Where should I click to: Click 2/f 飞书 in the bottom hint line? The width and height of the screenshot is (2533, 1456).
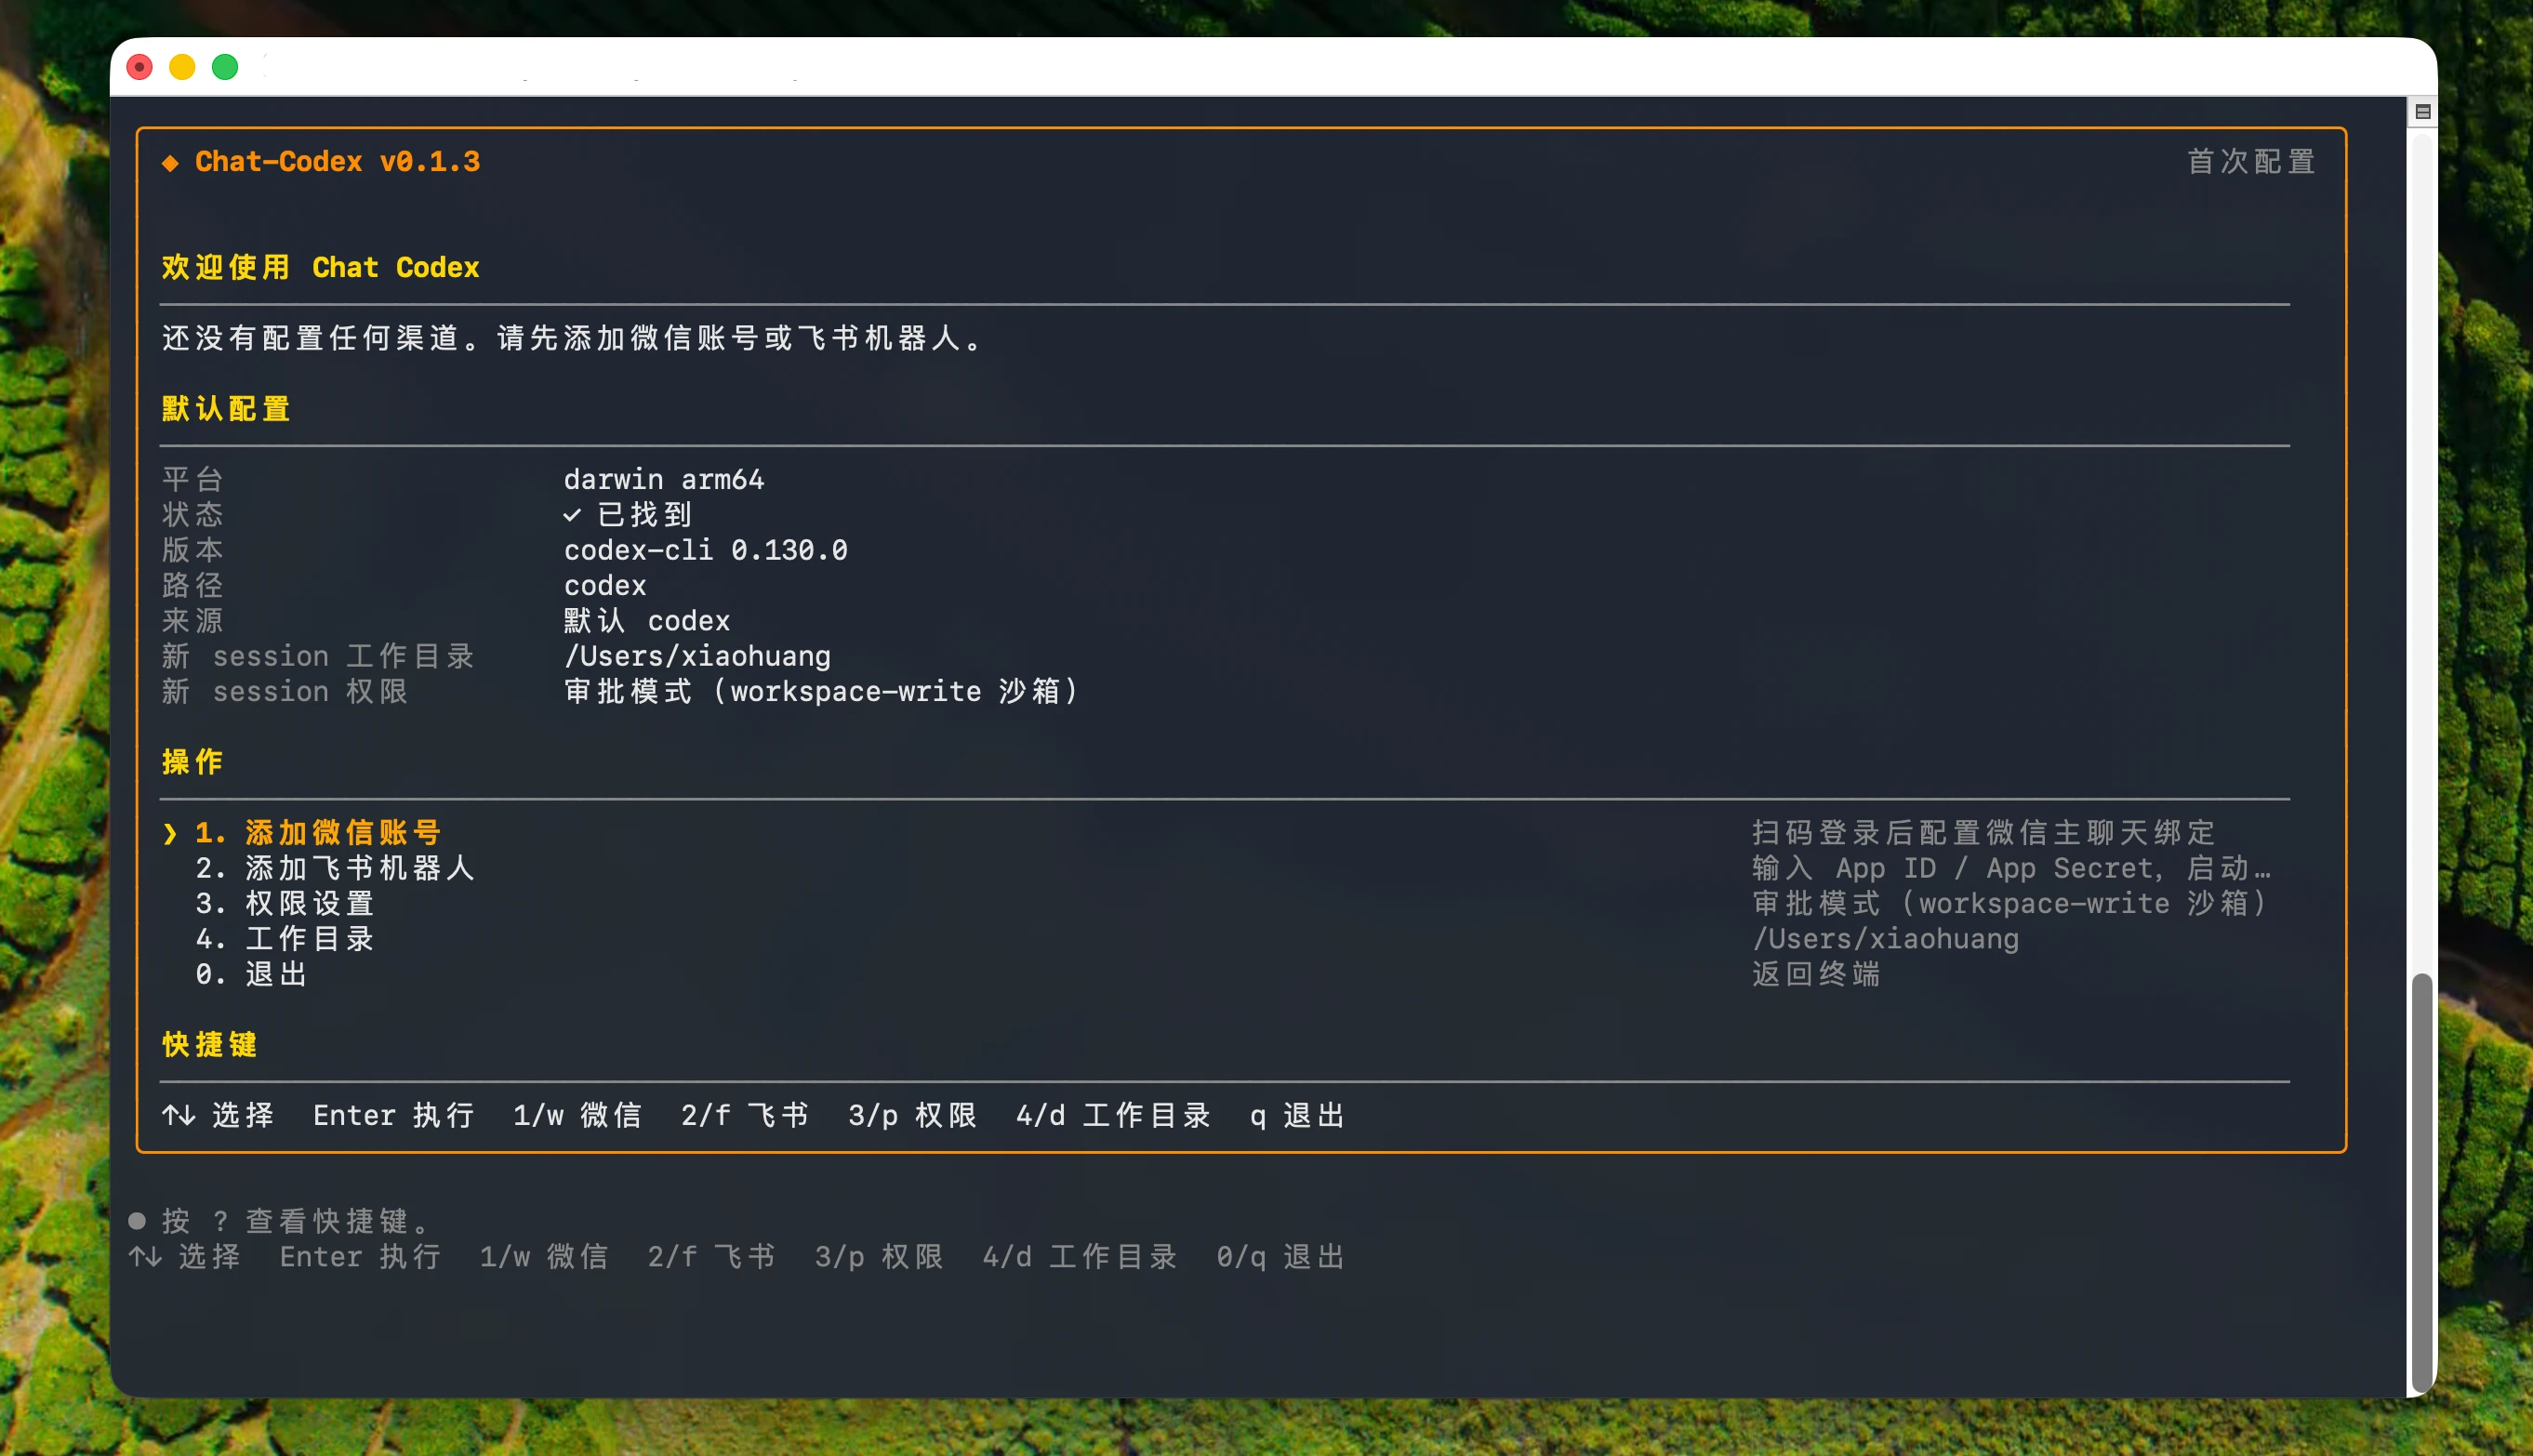click(711, 1257)
